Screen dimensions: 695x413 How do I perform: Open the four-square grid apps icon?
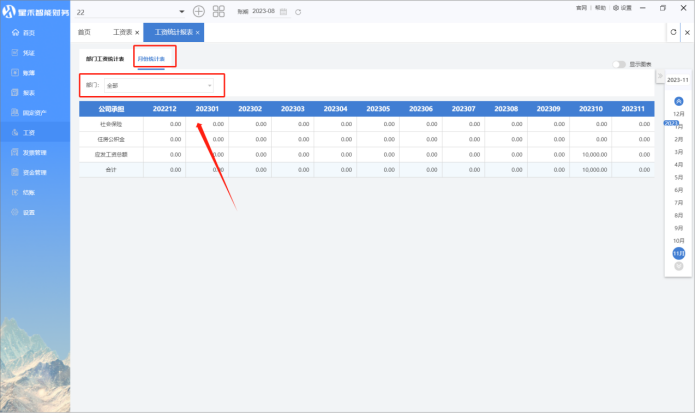point(219,11)
